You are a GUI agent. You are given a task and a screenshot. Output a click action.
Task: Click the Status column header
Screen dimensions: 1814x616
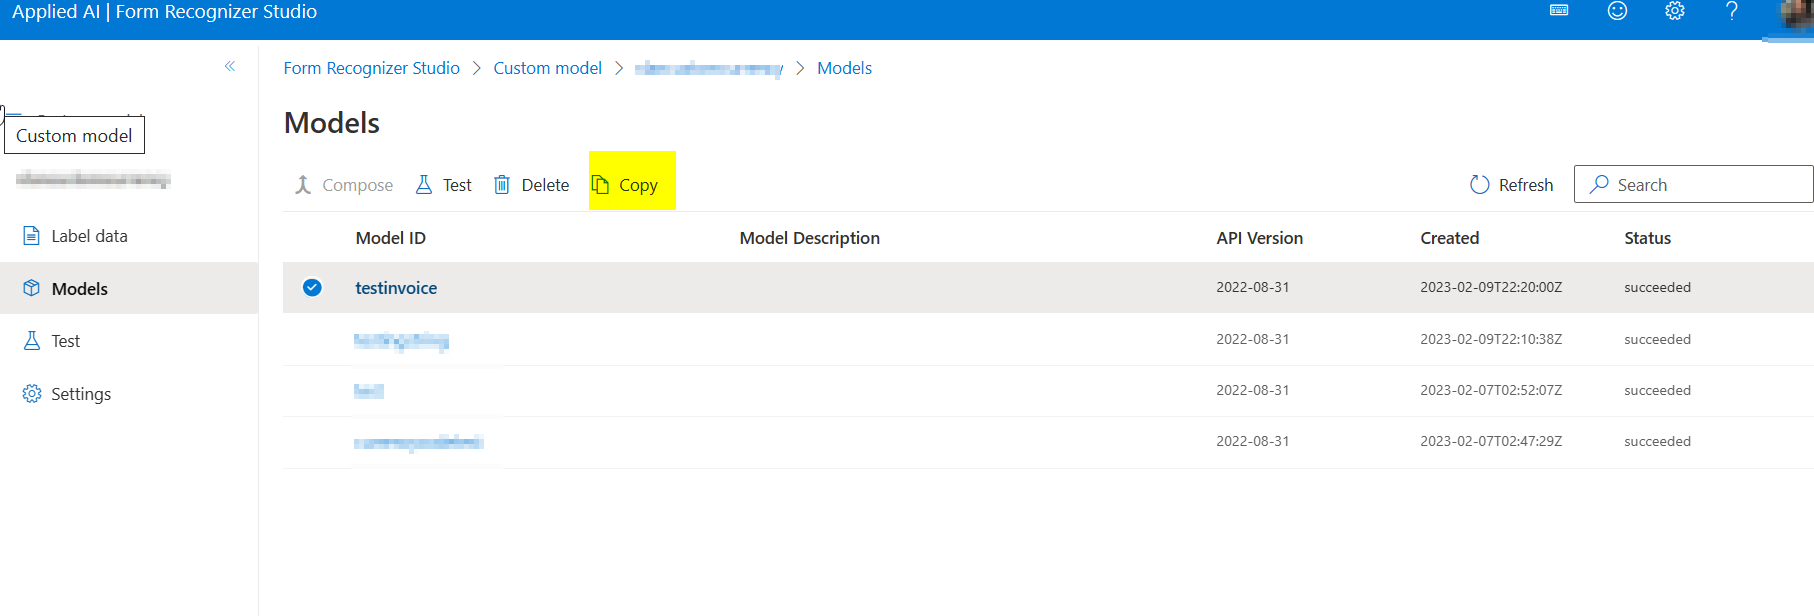tap(1647, 238)
